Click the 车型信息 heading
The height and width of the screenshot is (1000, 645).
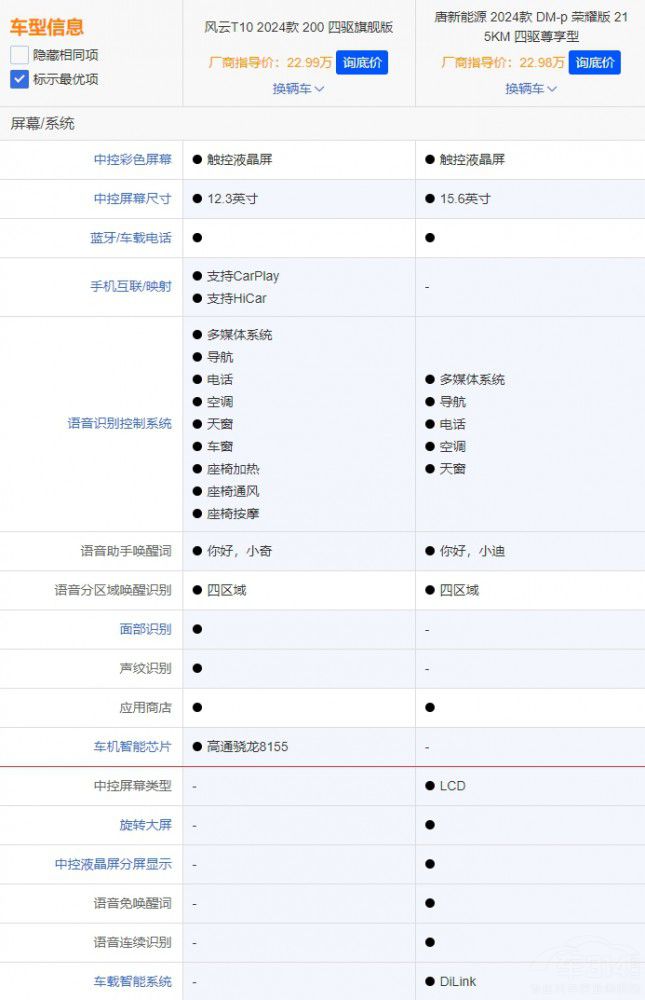46,27
